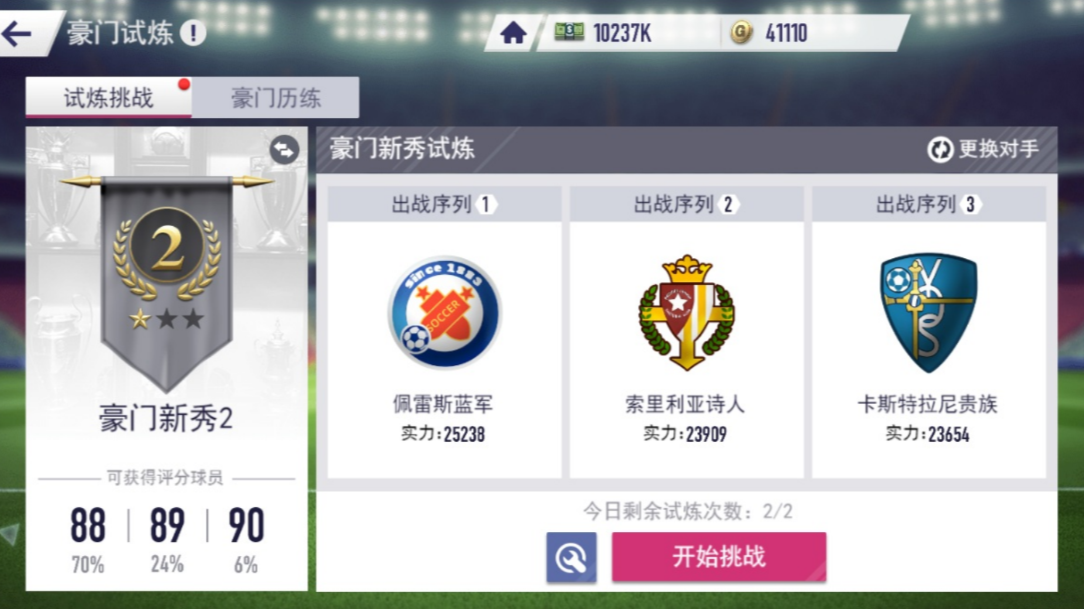Go back using the top-left arrow
Image resolution: width=1084 pixels, height=609 pixels.
17,32
